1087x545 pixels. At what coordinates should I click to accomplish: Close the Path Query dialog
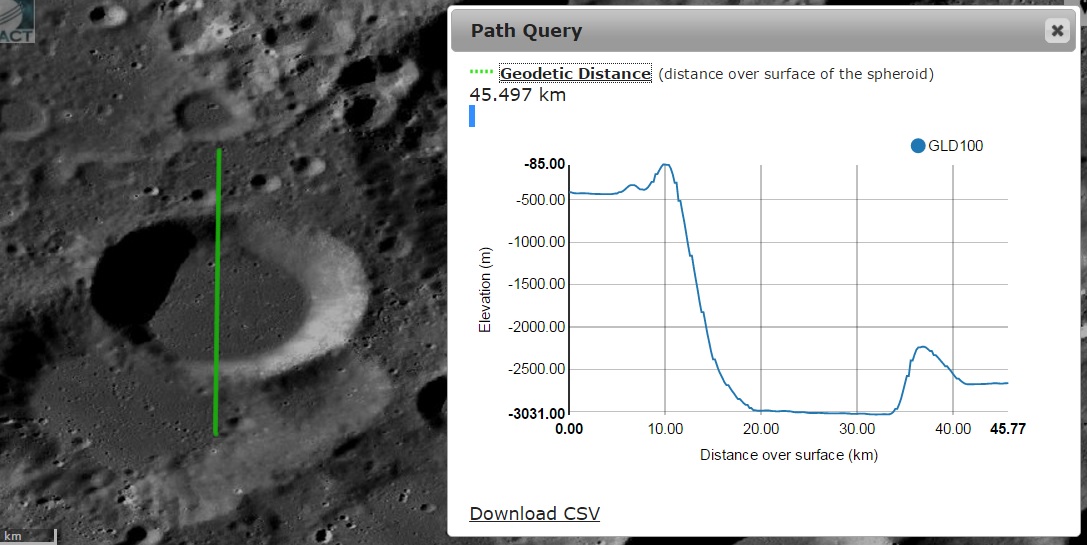tap(1056, 31)
